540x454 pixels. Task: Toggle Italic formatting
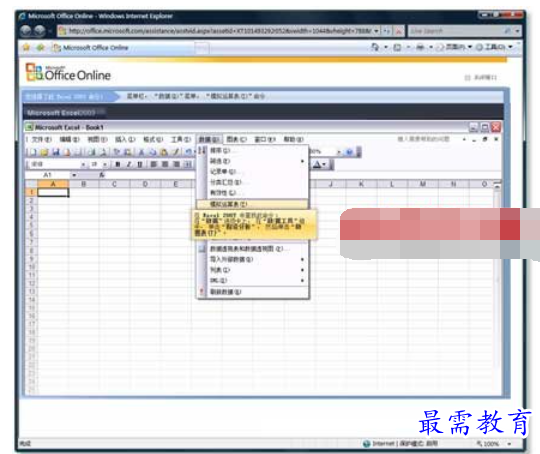(x=129, y=164)
